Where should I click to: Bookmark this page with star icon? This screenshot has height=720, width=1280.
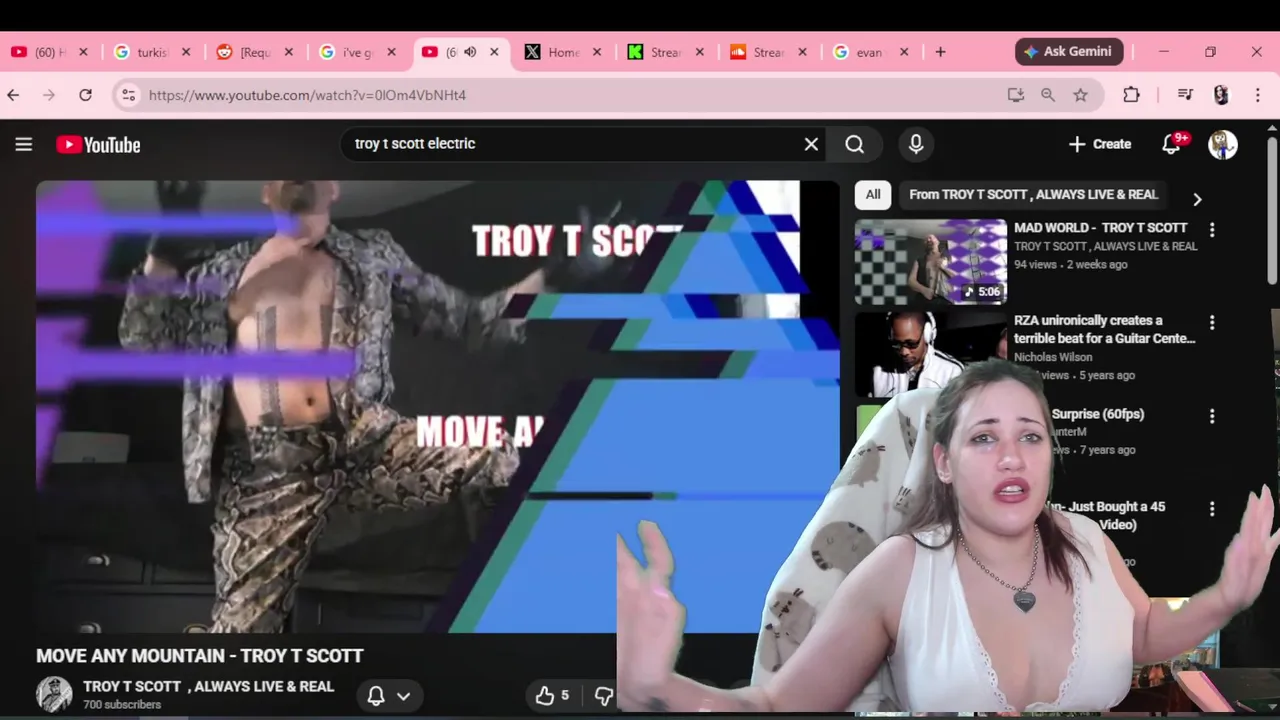[1080, 95]
